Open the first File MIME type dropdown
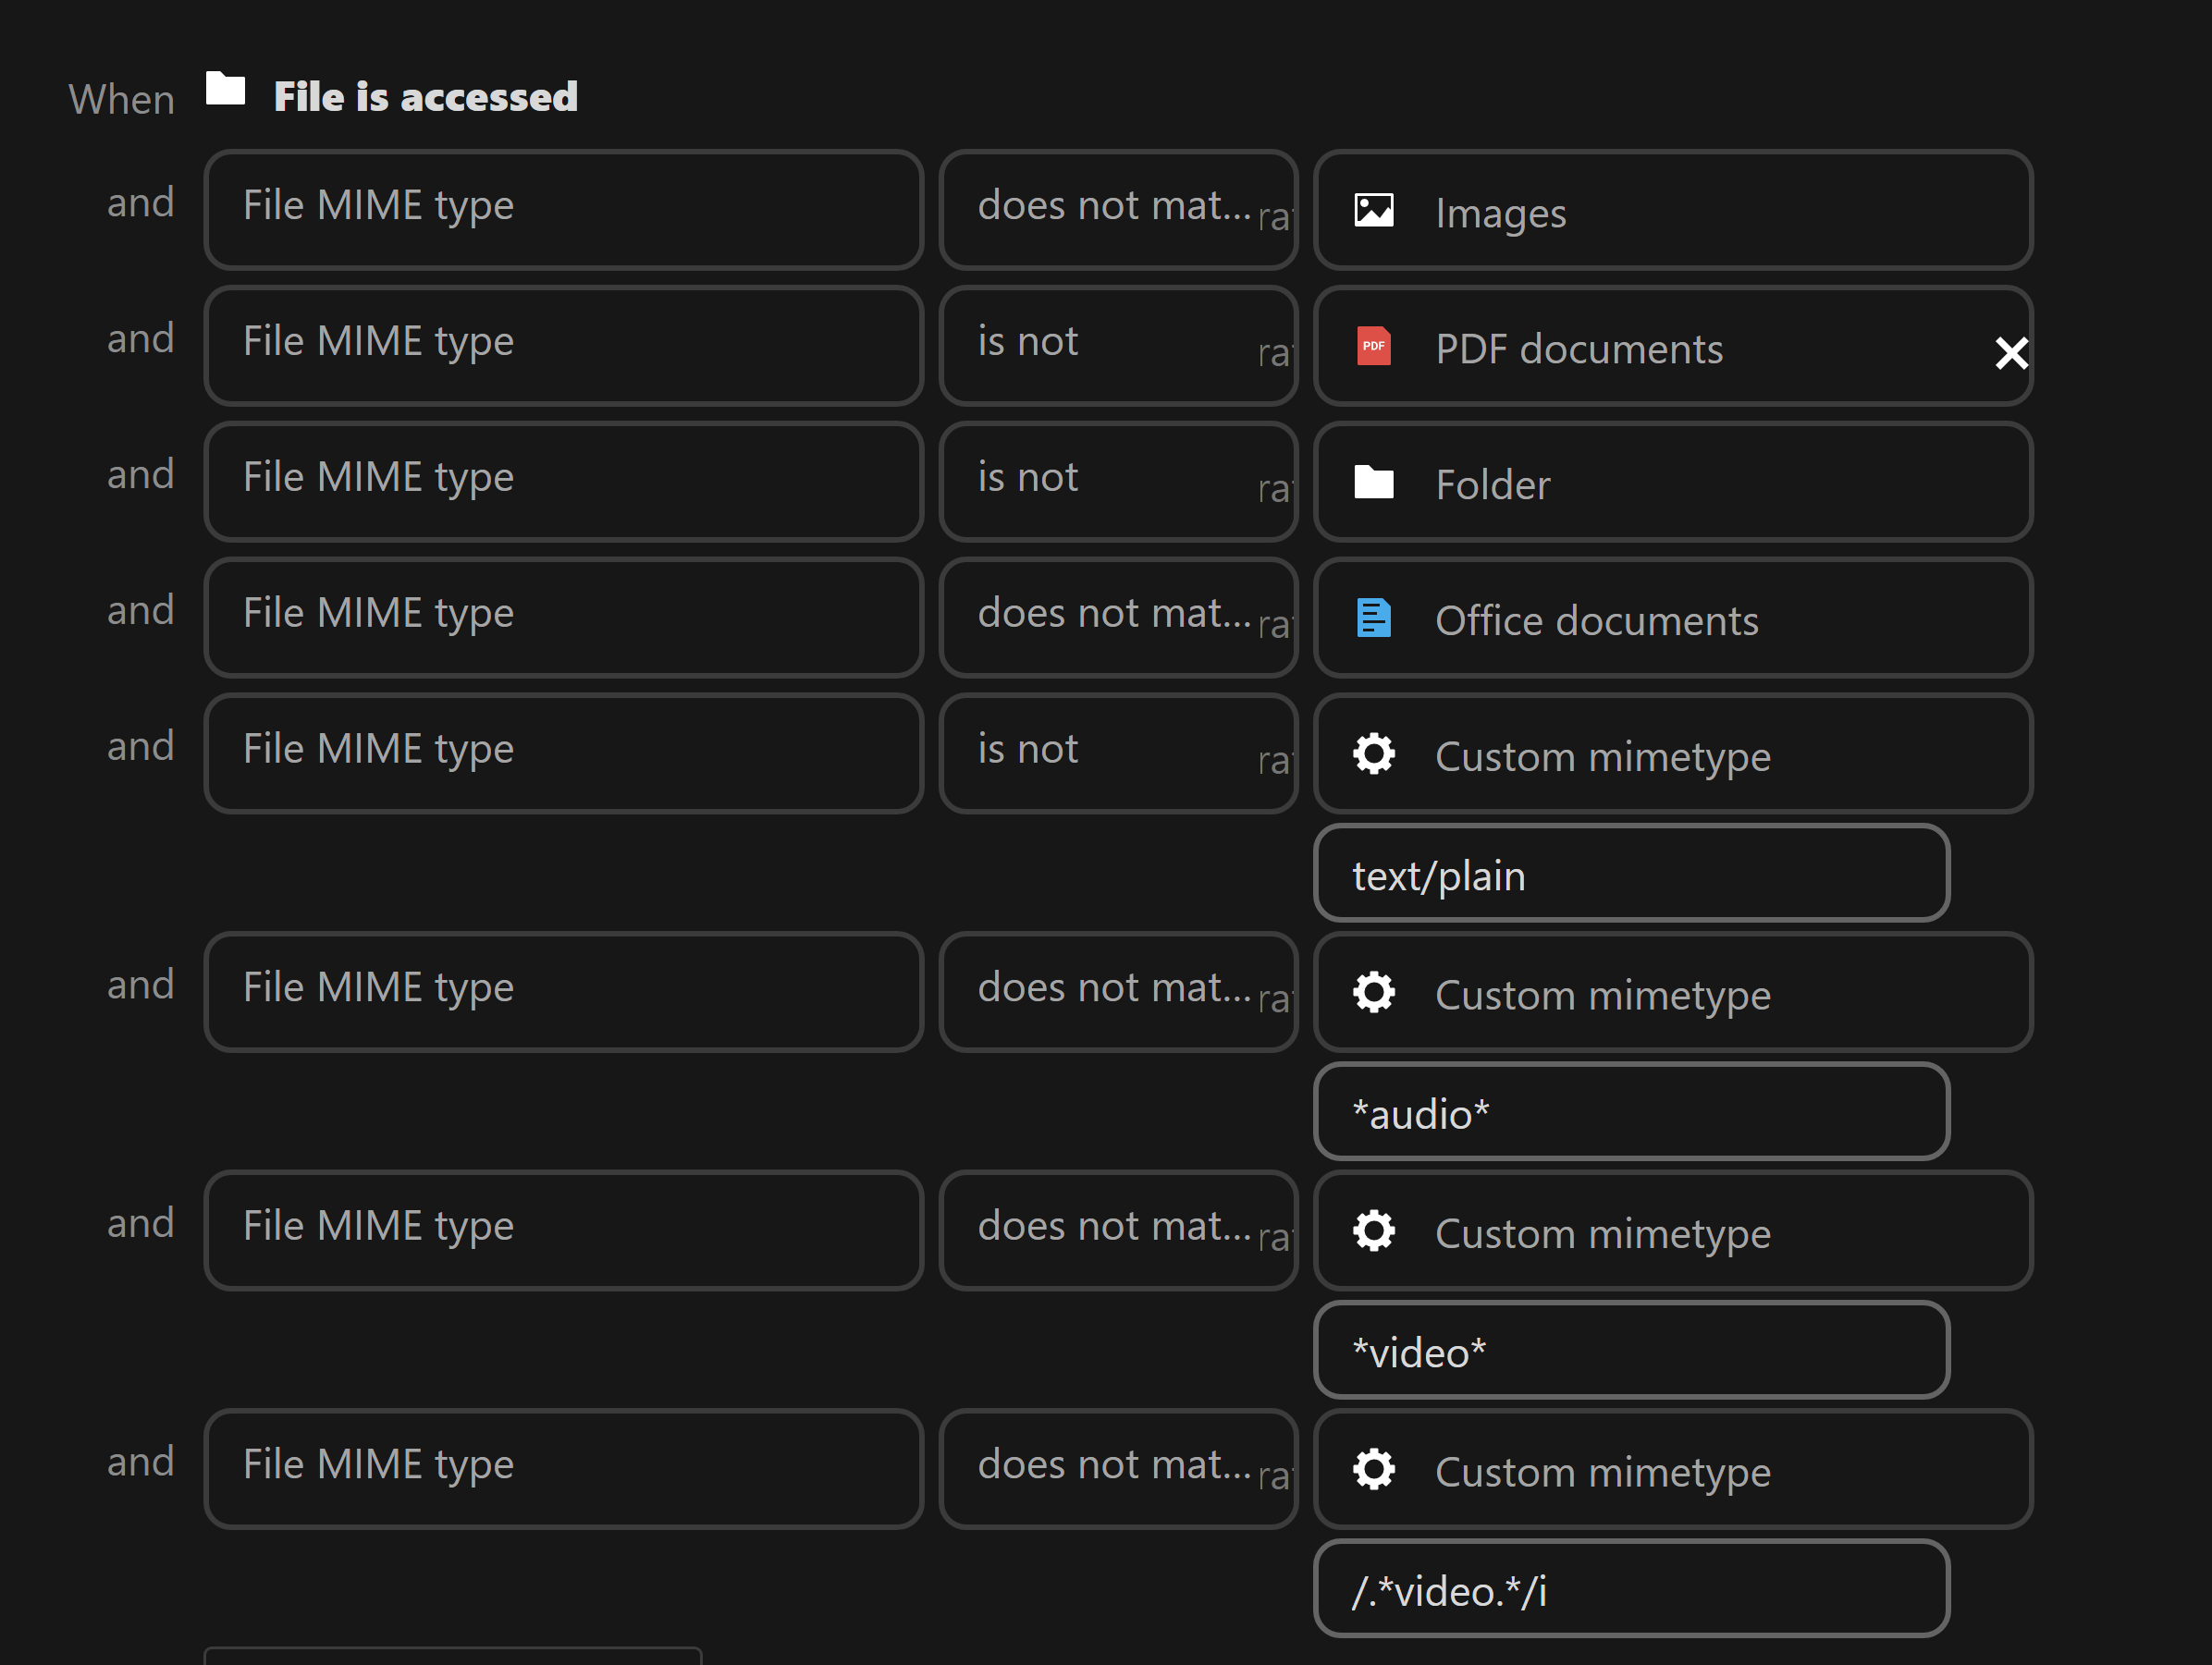 [x=562, y=209]
